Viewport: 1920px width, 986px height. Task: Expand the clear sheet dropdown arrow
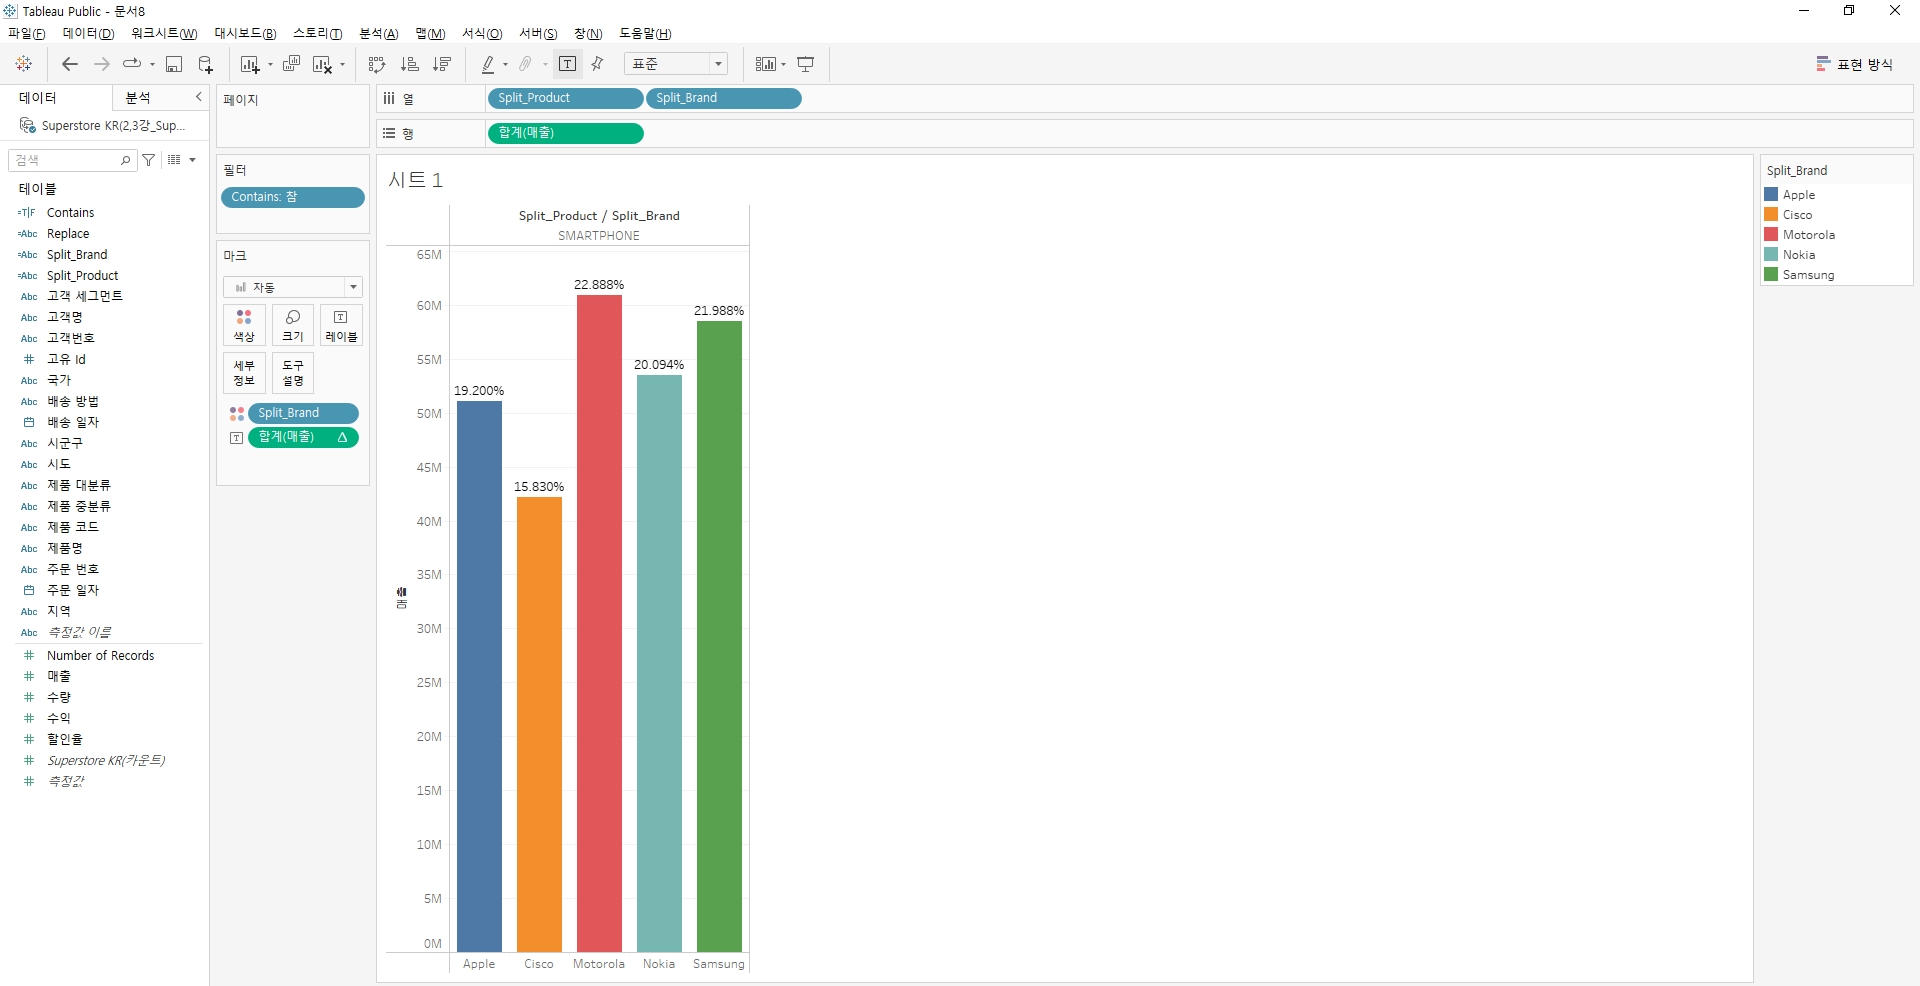[x=342, y=65]
